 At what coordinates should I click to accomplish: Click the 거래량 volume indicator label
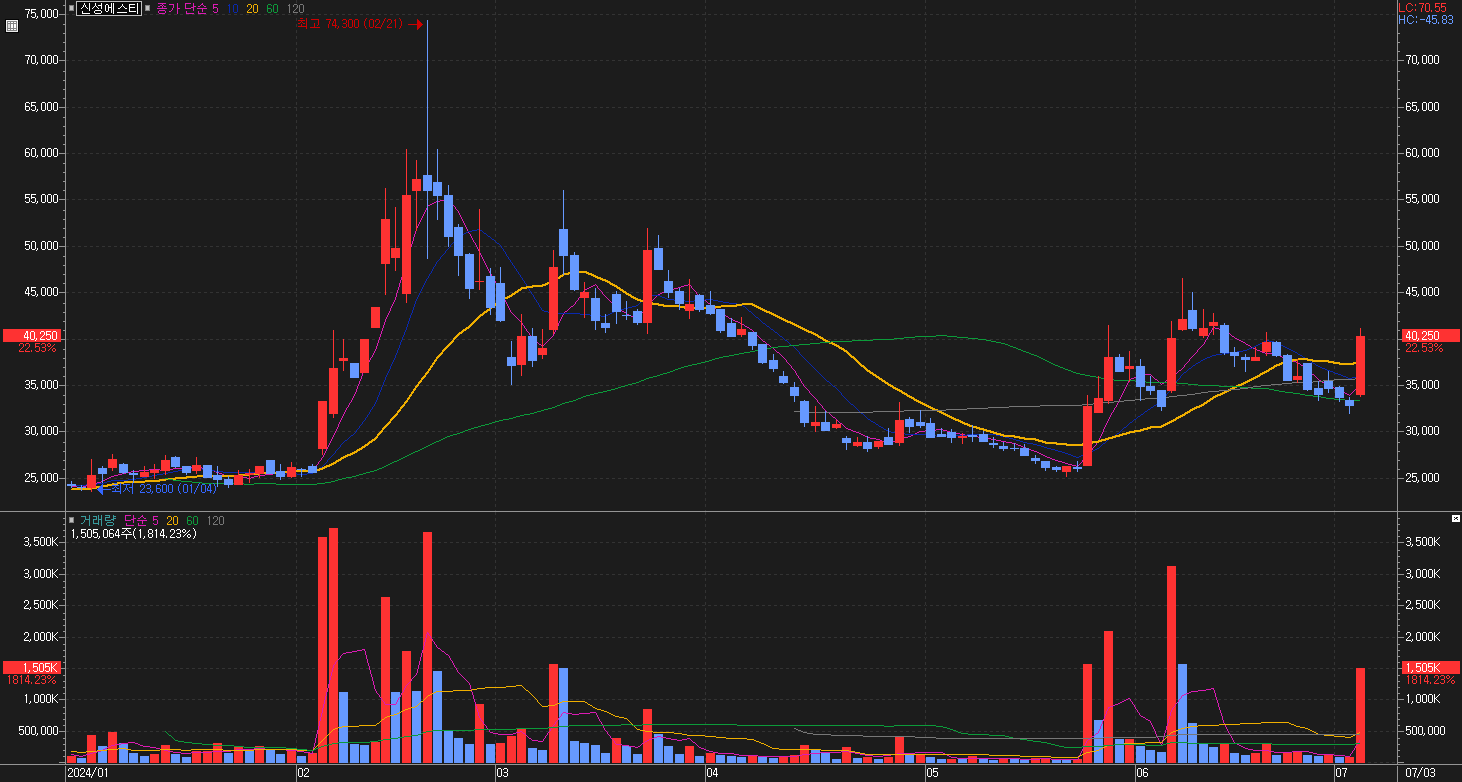point(97,520)
